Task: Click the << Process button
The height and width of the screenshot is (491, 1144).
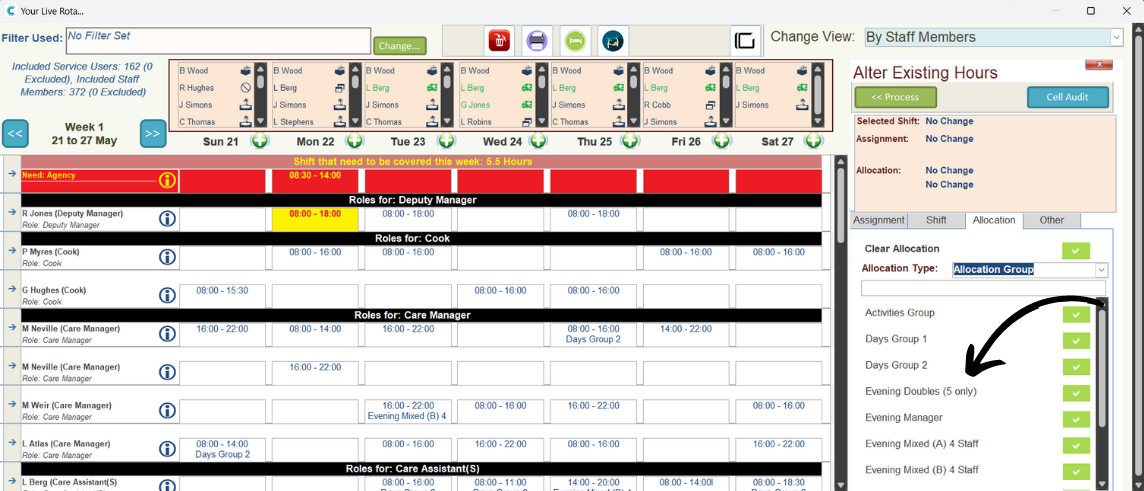Action: (895, 97)
